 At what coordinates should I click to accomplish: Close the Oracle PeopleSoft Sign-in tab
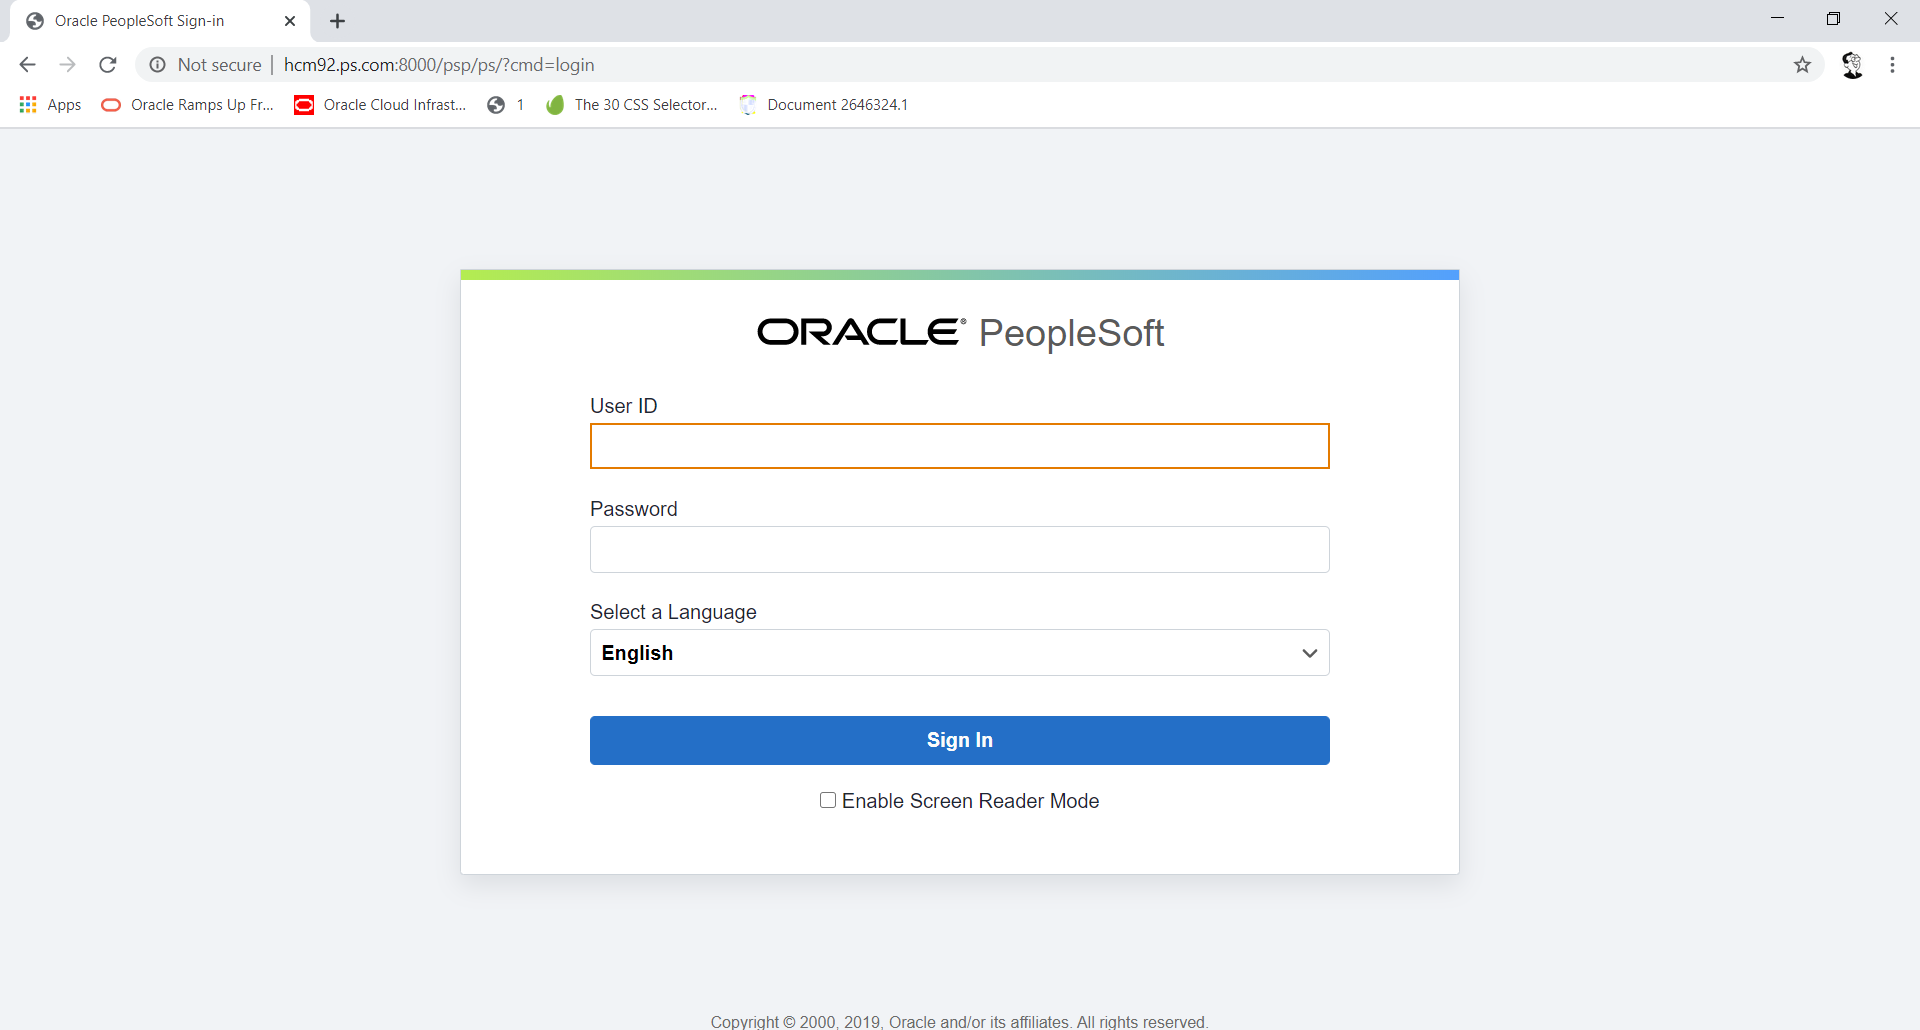pyautogui.click(x=290, y=21)
